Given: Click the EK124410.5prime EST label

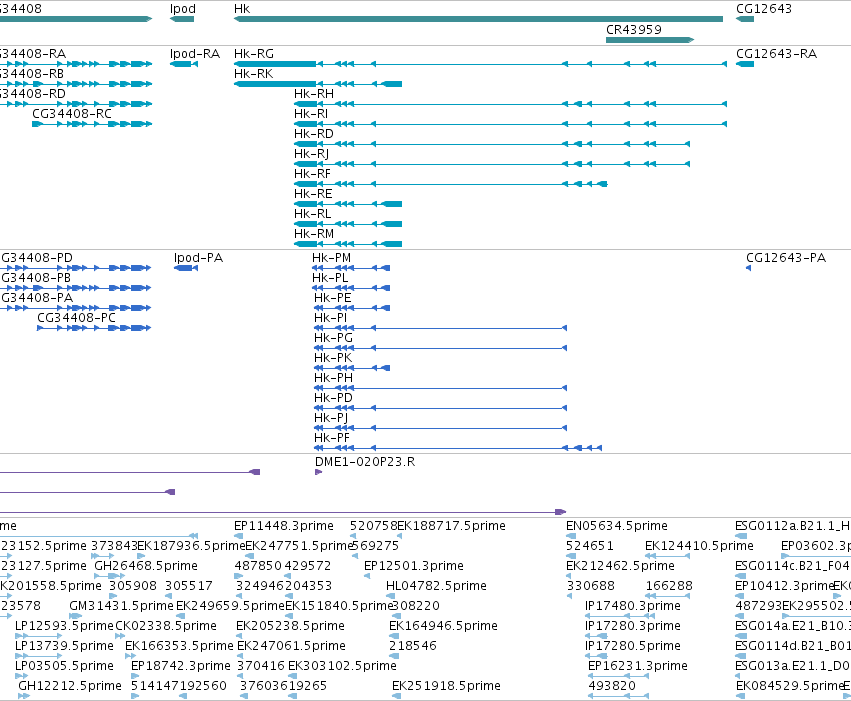Looking at the screenshot, I should point(700,546).
